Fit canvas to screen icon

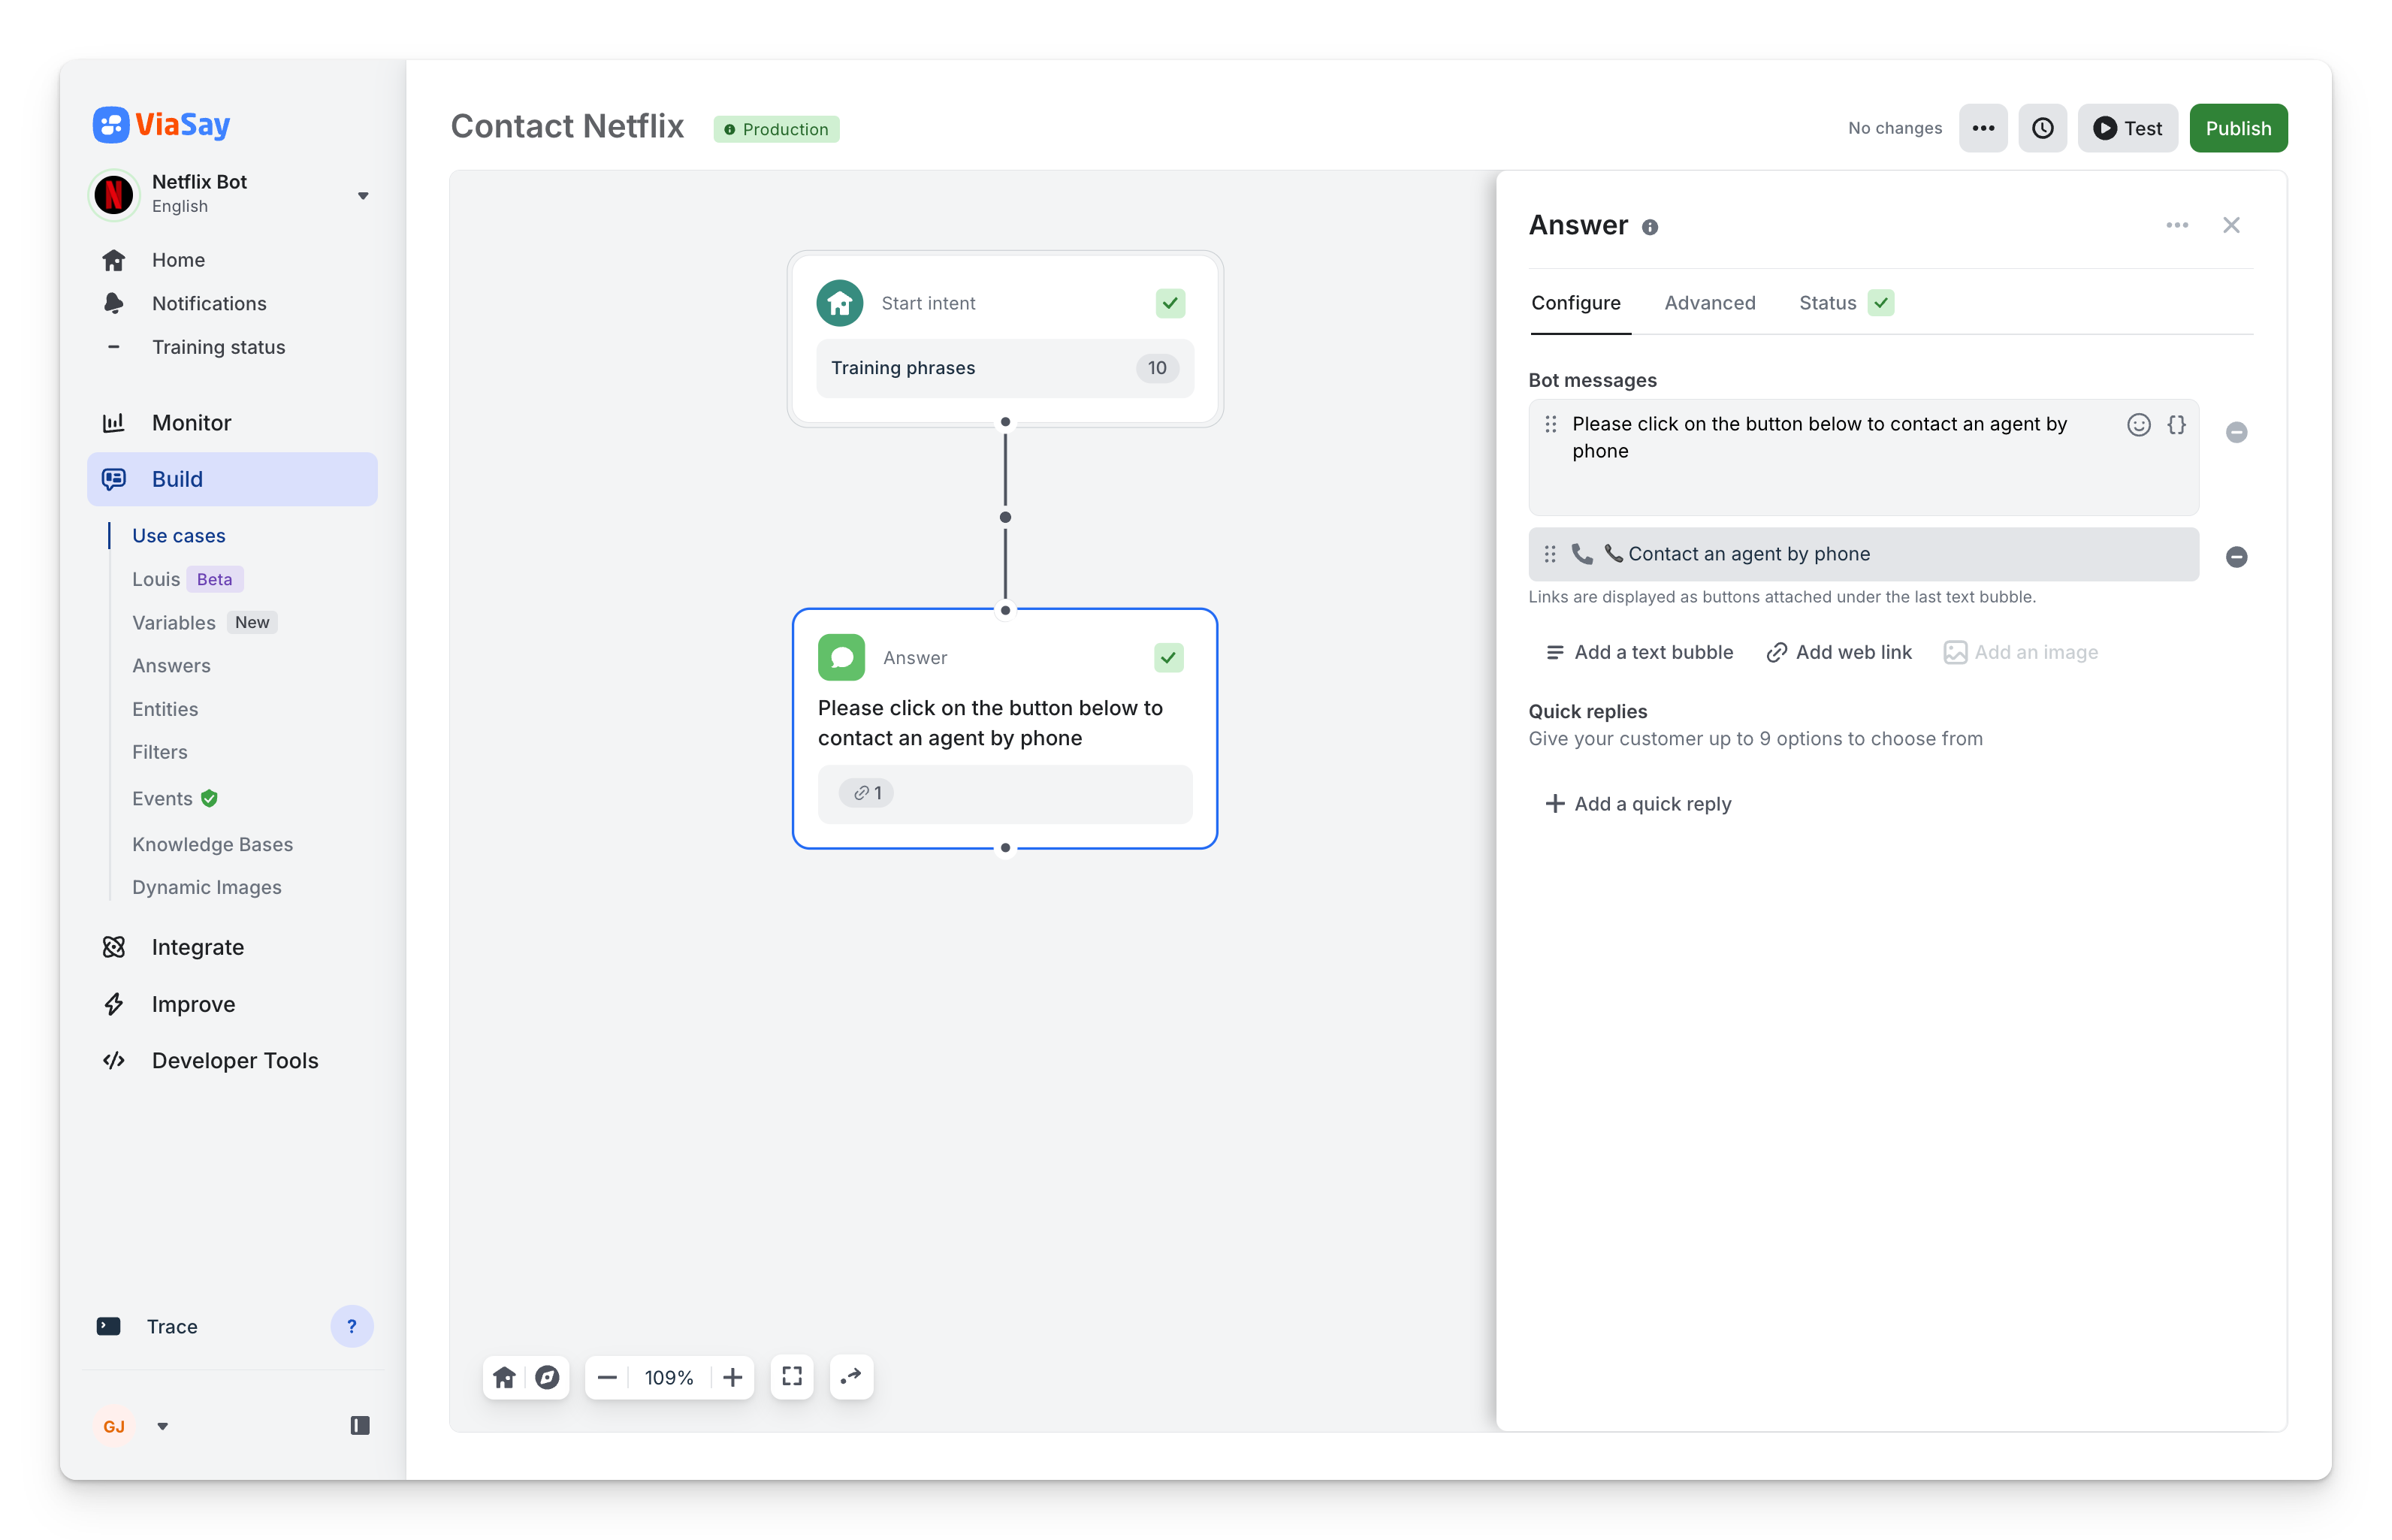click(792, 1377)
